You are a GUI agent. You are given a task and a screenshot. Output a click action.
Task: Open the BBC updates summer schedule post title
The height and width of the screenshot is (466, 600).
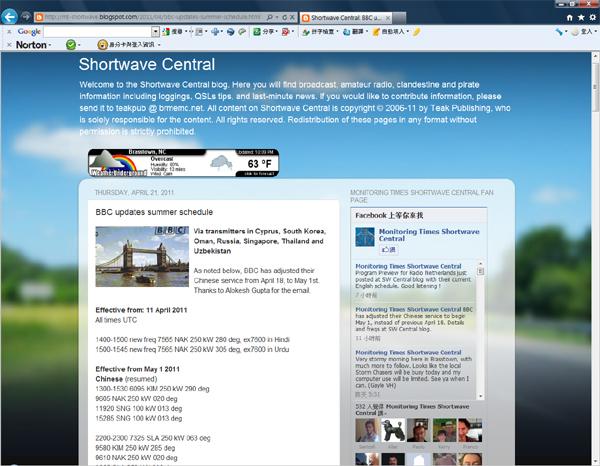coord(154,212)
